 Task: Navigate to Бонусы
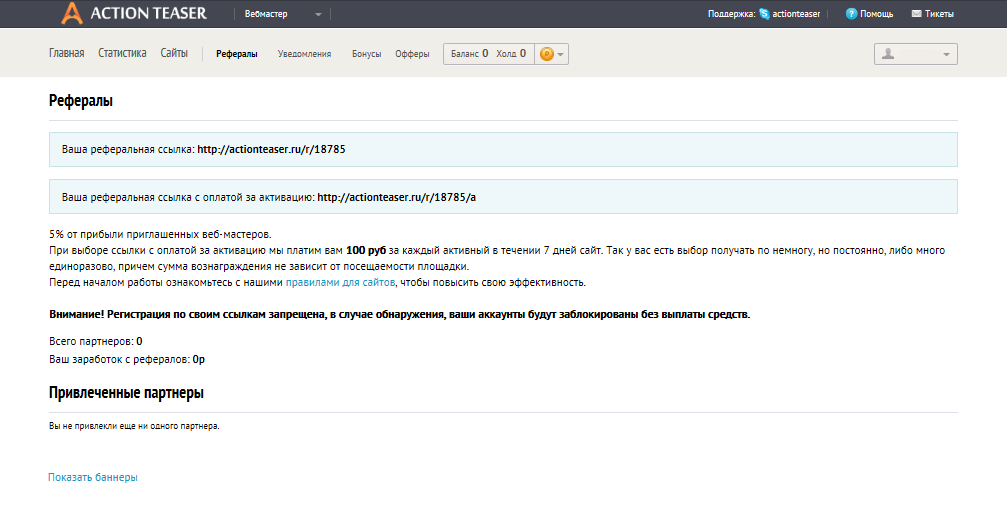366,54
